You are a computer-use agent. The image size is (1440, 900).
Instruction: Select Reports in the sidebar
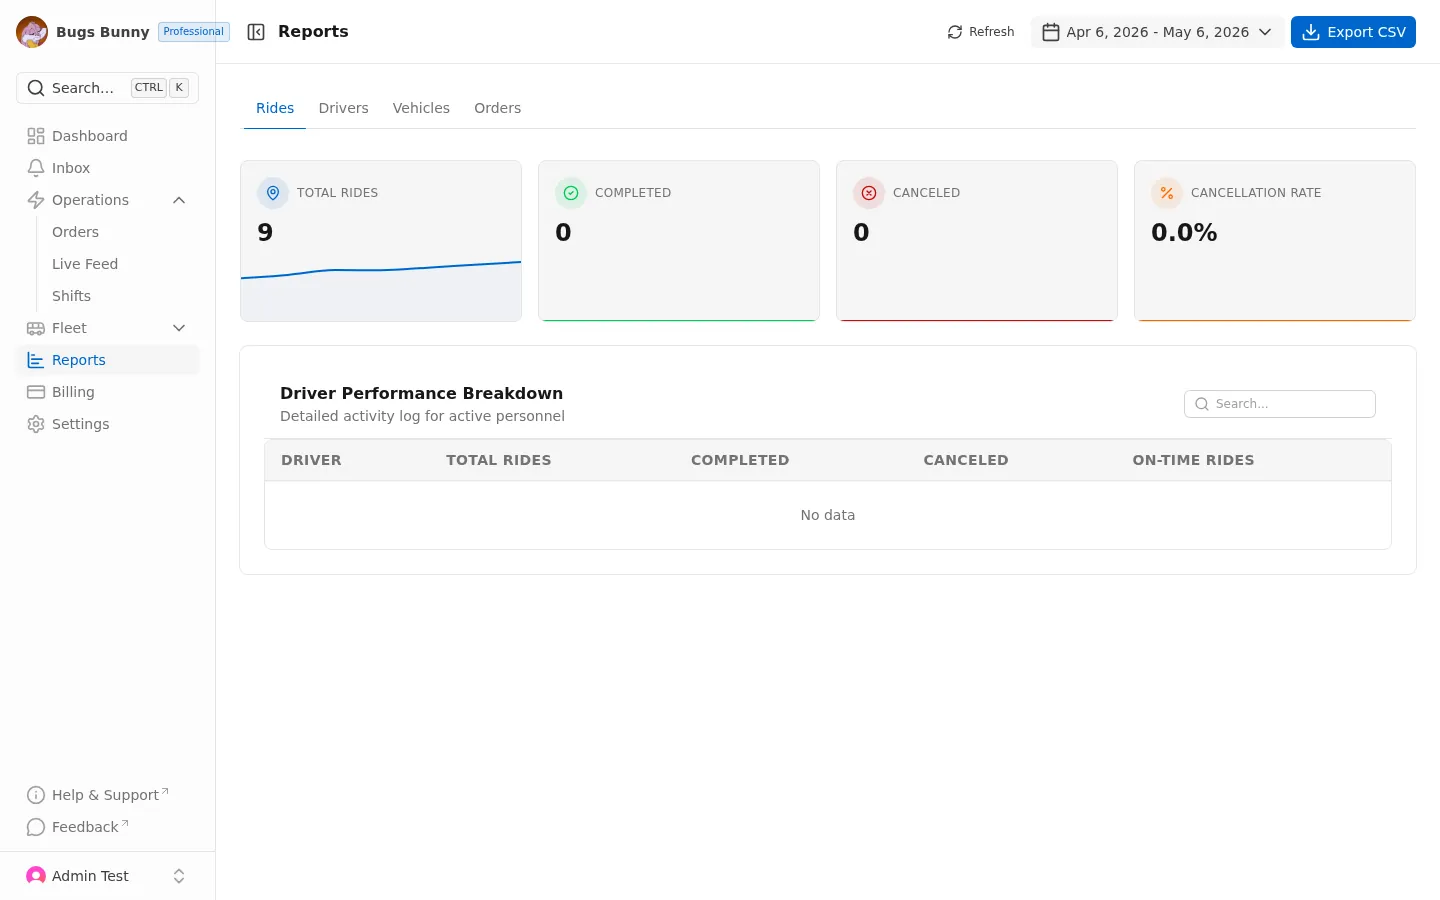[108, 360]
